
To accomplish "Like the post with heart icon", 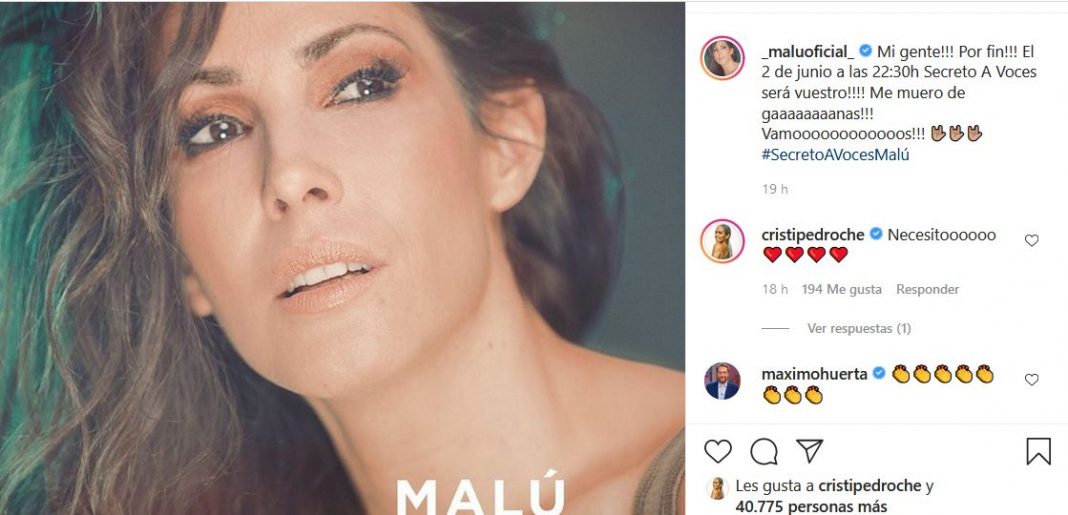I will click(718, 452).
